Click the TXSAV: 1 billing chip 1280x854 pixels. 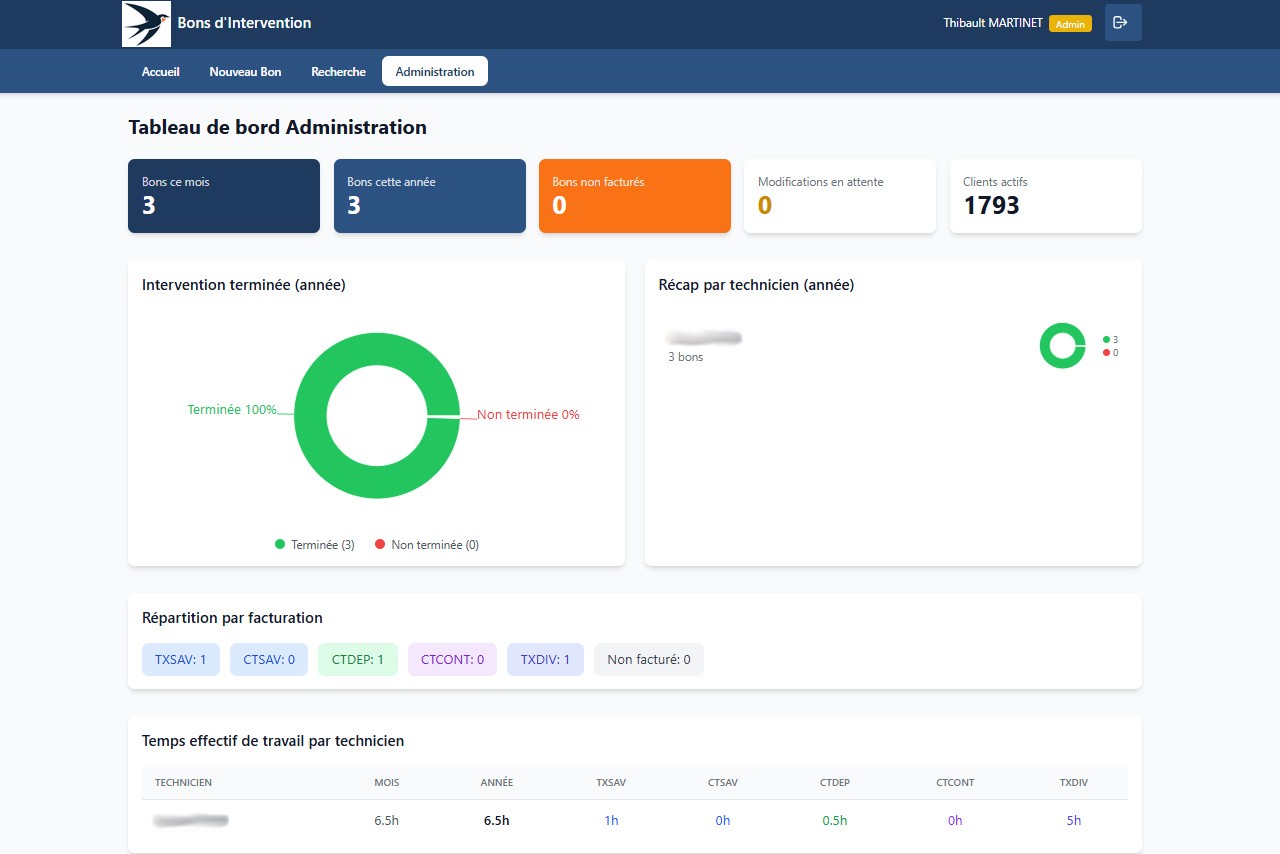point(180,660)
